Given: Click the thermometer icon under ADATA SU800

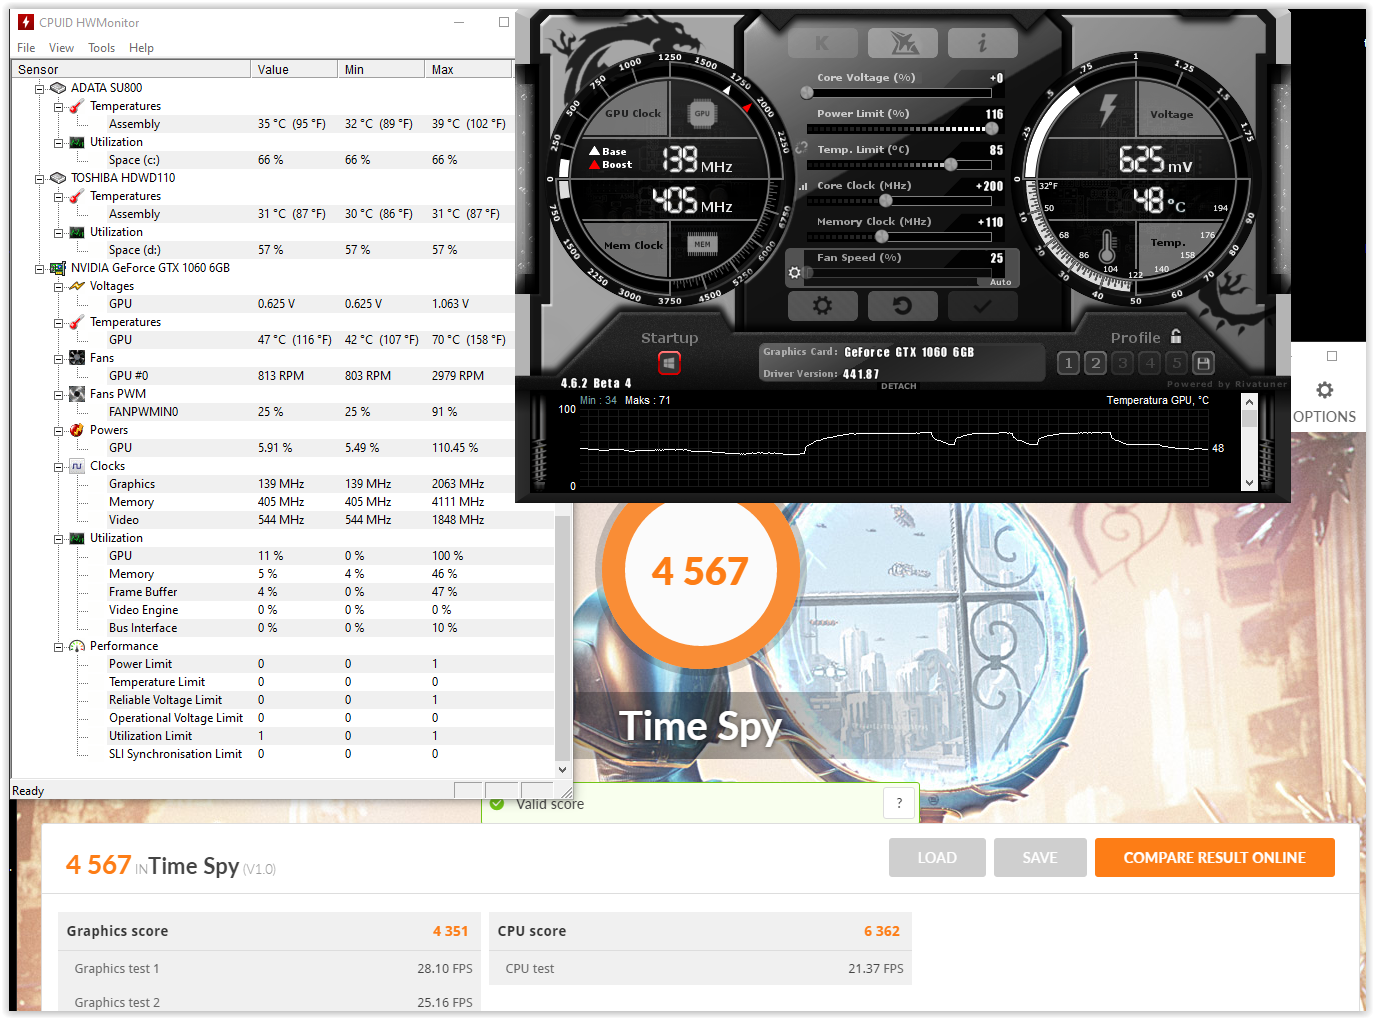Looking at the screenshot, I should coord(77,106).
